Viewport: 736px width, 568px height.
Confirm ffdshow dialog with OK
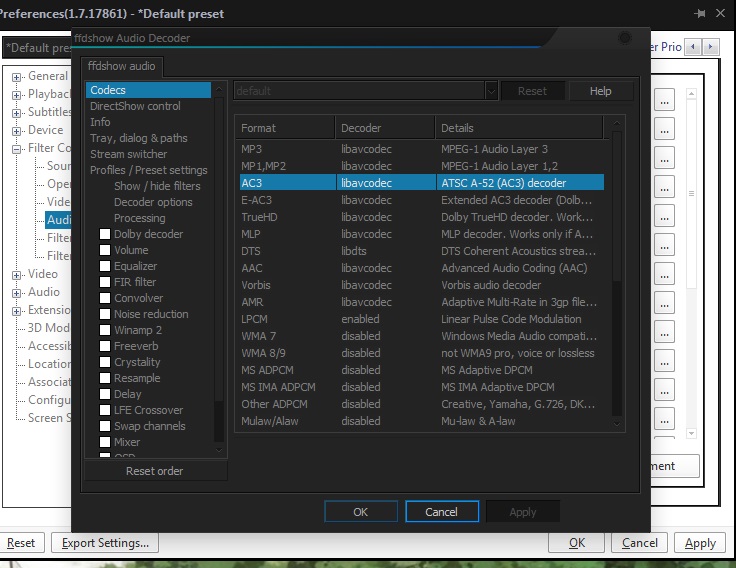coord(361,512)
